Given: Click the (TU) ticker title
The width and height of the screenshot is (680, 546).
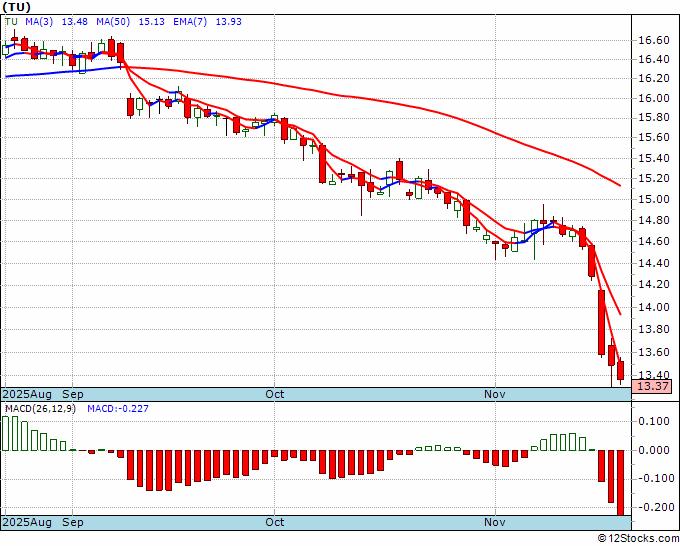Looking at the screenshot, I should coord(16,7).
